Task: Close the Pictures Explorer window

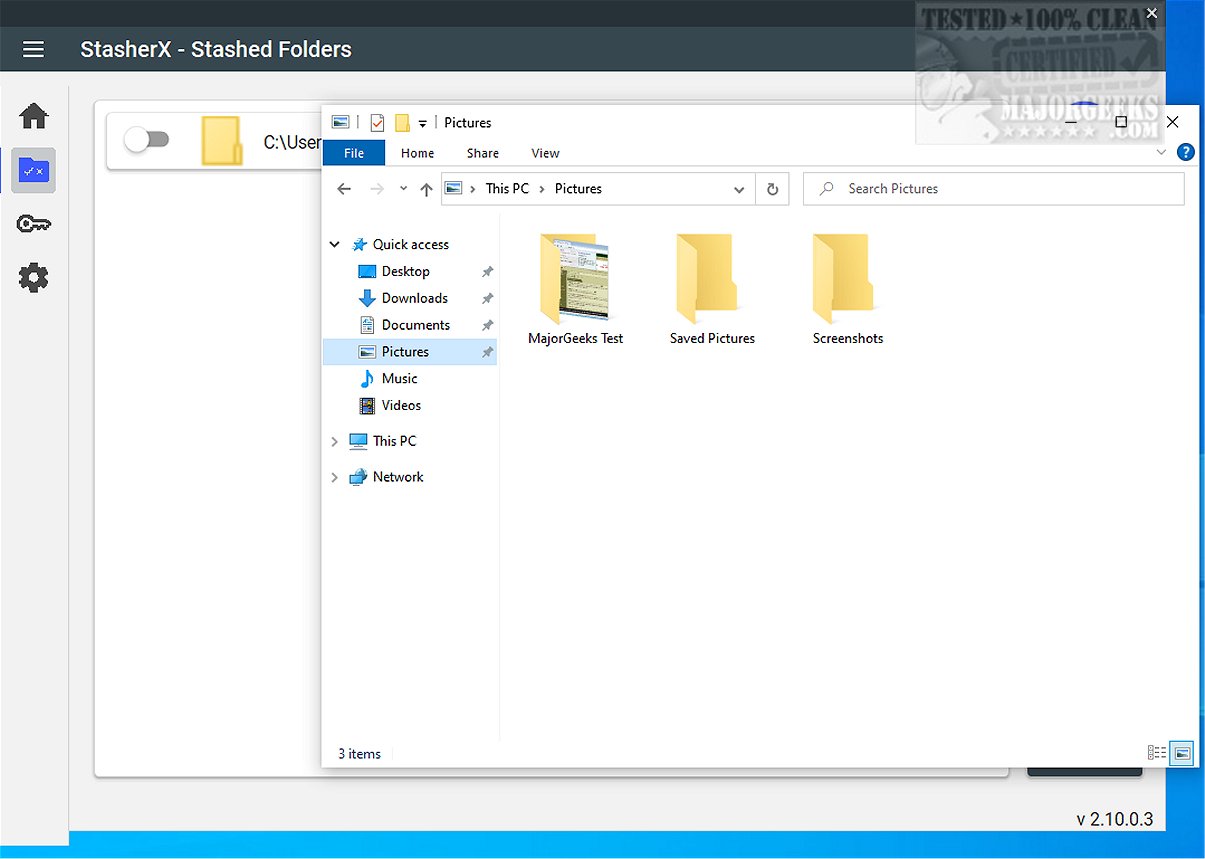Action: click(1173, 122)
